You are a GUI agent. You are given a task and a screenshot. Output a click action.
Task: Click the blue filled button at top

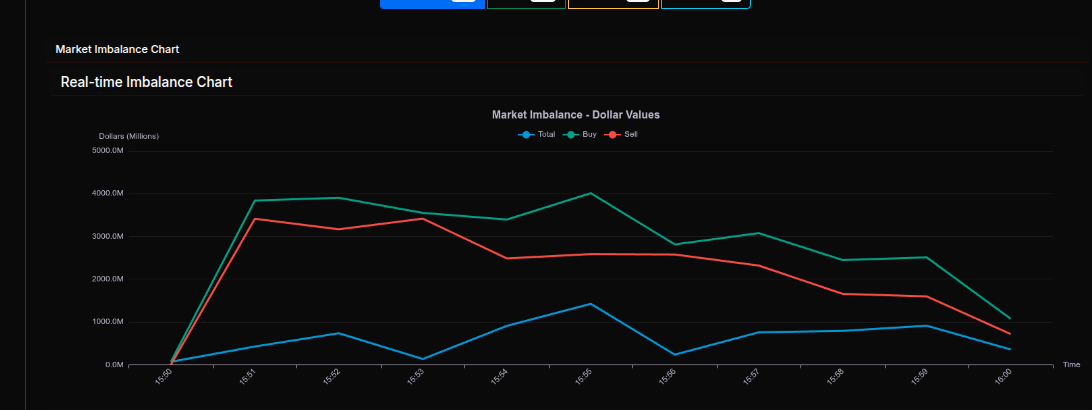point(431,3)
